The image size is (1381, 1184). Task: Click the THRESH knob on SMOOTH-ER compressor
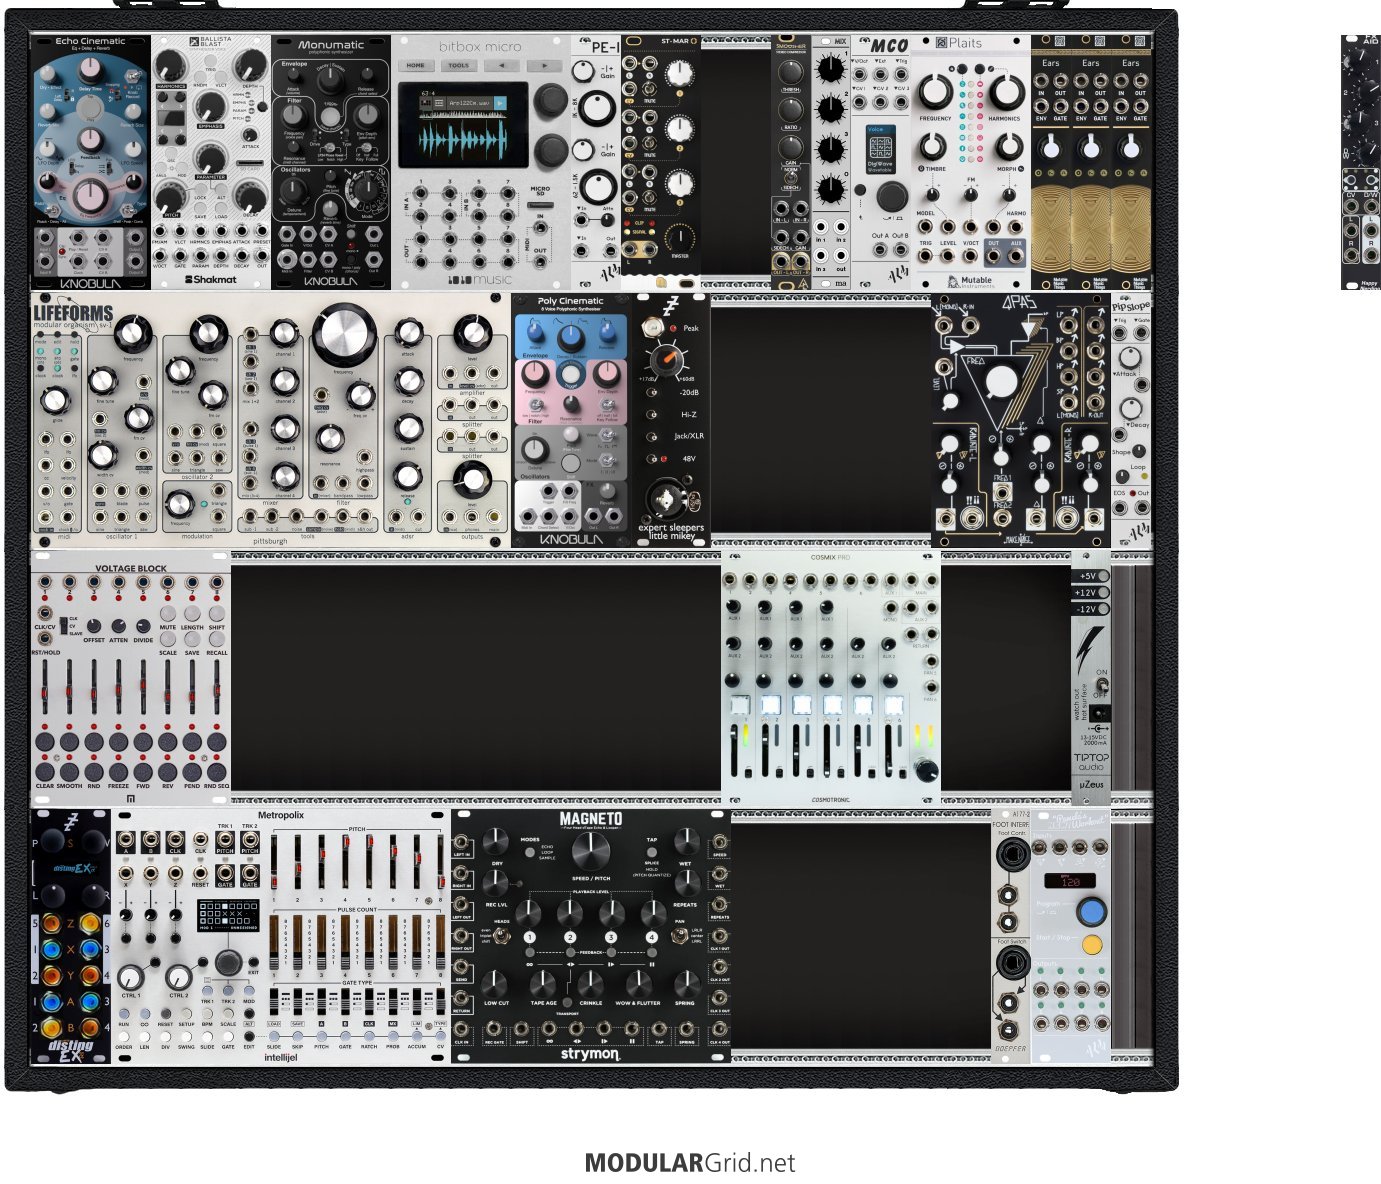(x=791, y=73)
